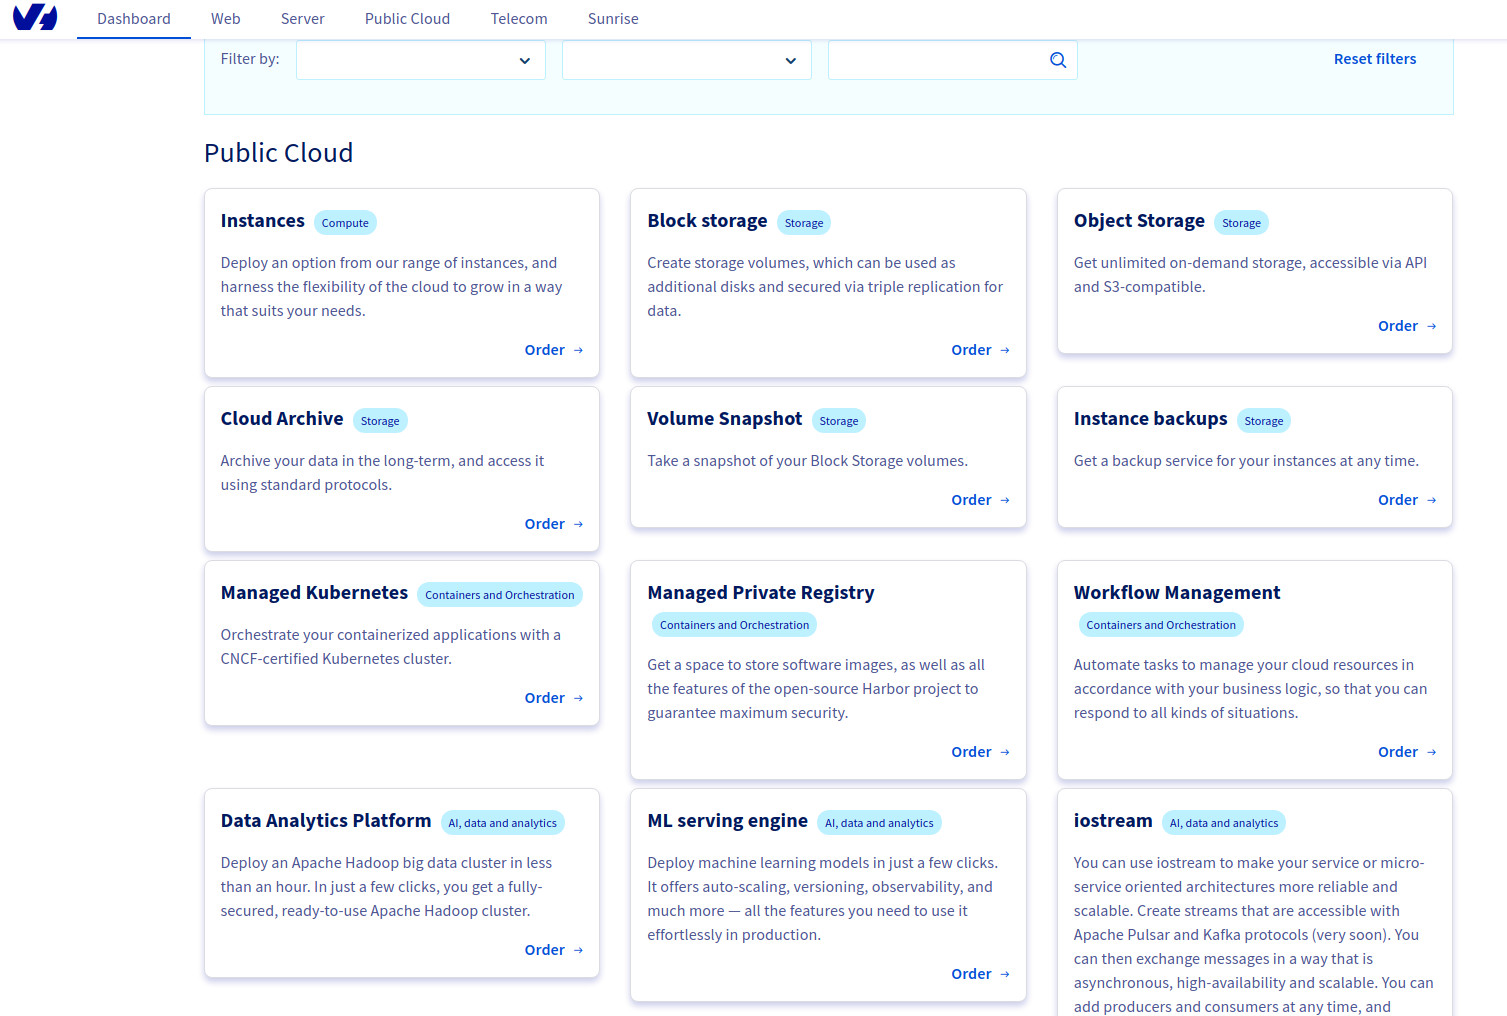The height and width of the screenshot is (1016, 1507).
Task: Click the Managed Private Registry card title
Action: 761,593
